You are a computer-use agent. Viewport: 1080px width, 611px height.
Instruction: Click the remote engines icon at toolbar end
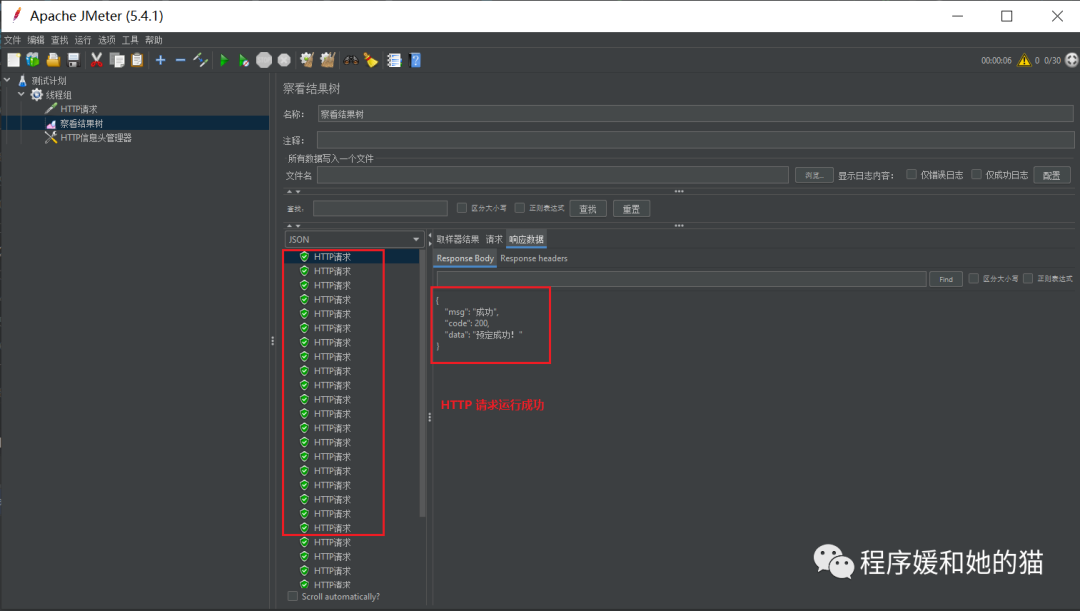pos(1071,61)
